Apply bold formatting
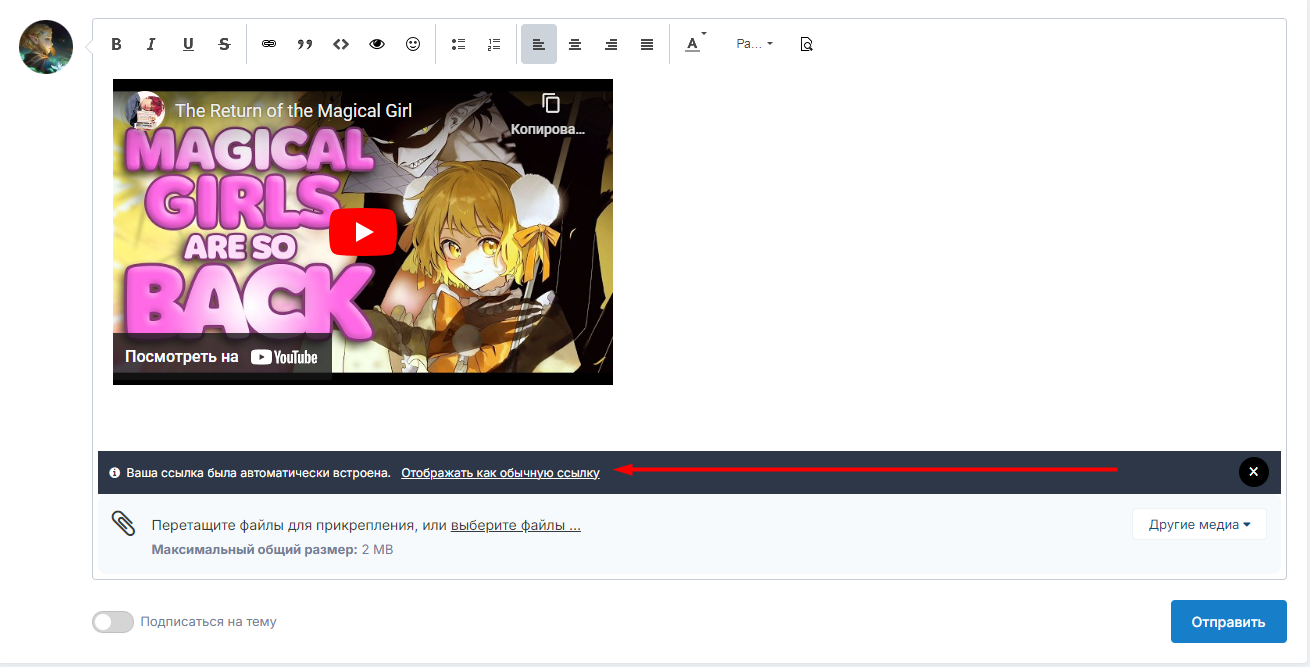 (115, 43)
